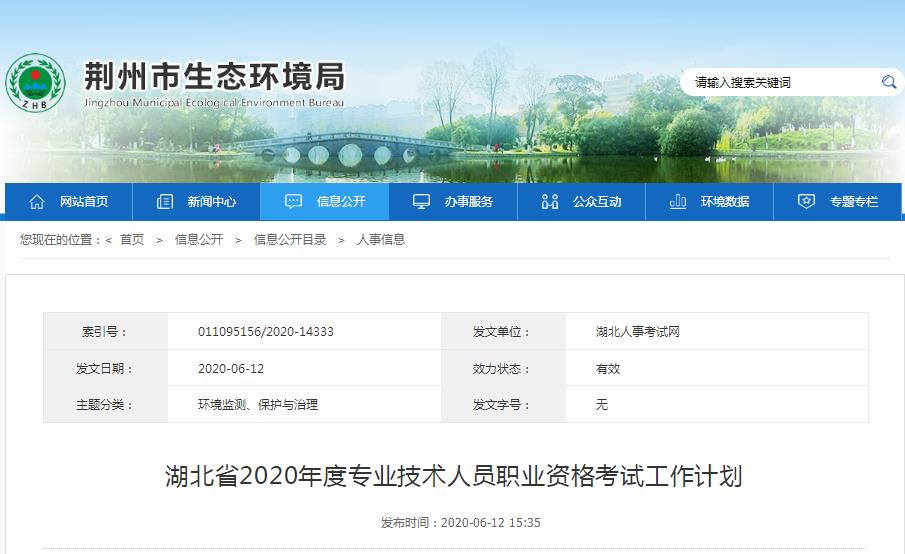Open 环境数据 navigation item
Viewport: 905px width, 554px height.
[x=725, y=202]
